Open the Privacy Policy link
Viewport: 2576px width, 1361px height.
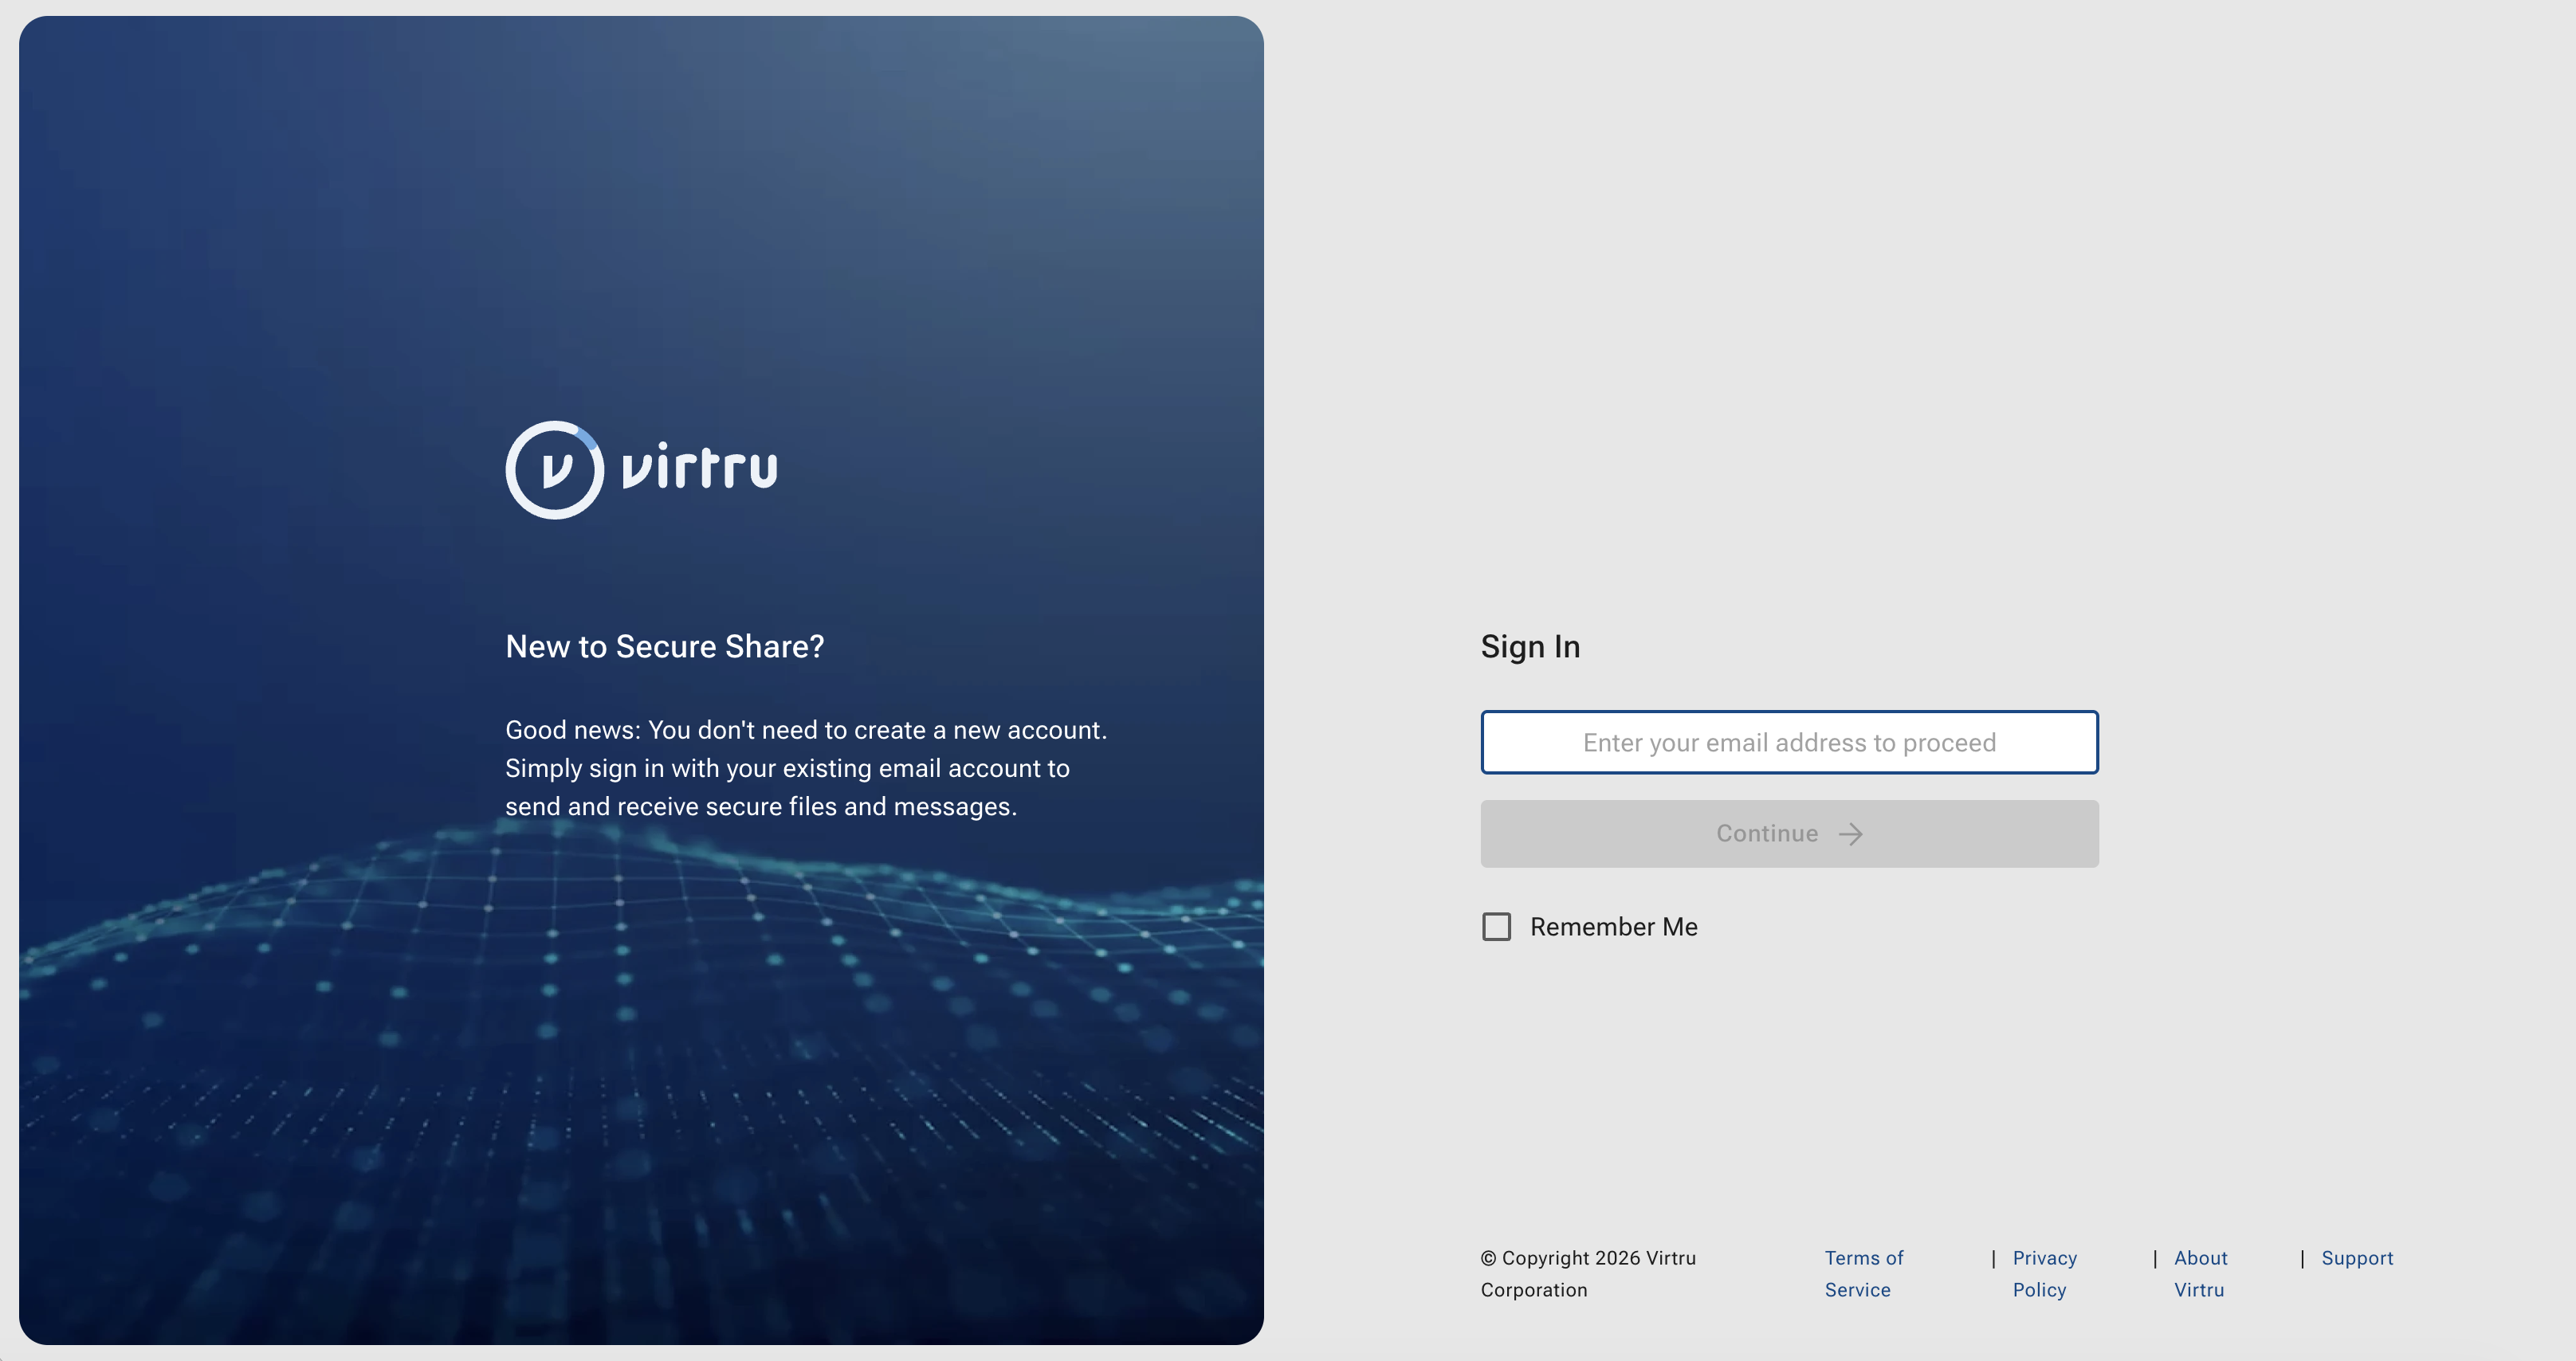point(2044,1274)
